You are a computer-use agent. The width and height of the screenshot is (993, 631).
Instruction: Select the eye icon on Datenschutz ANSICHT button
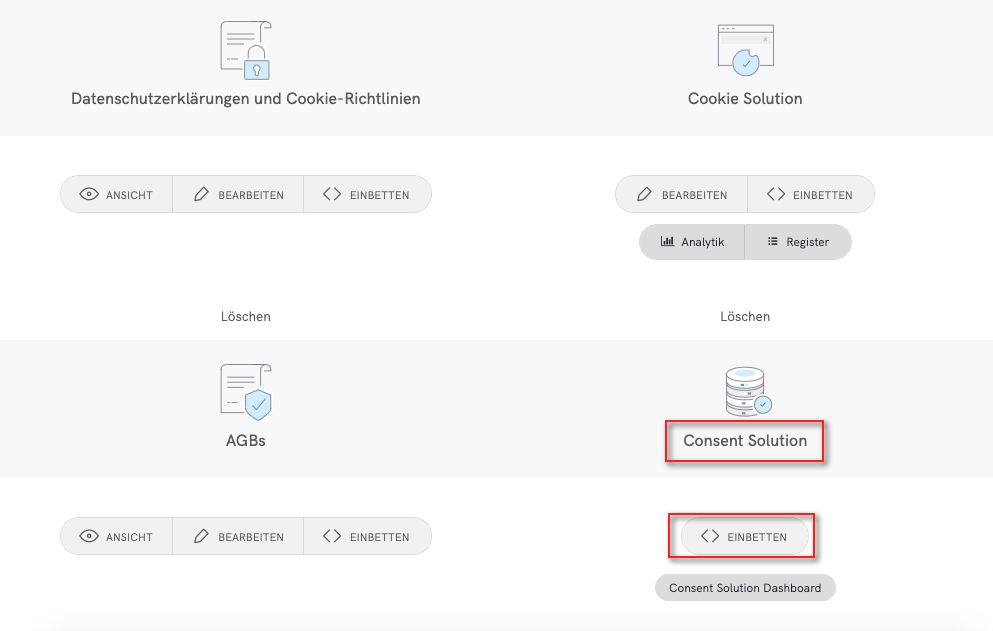[89, 194]
